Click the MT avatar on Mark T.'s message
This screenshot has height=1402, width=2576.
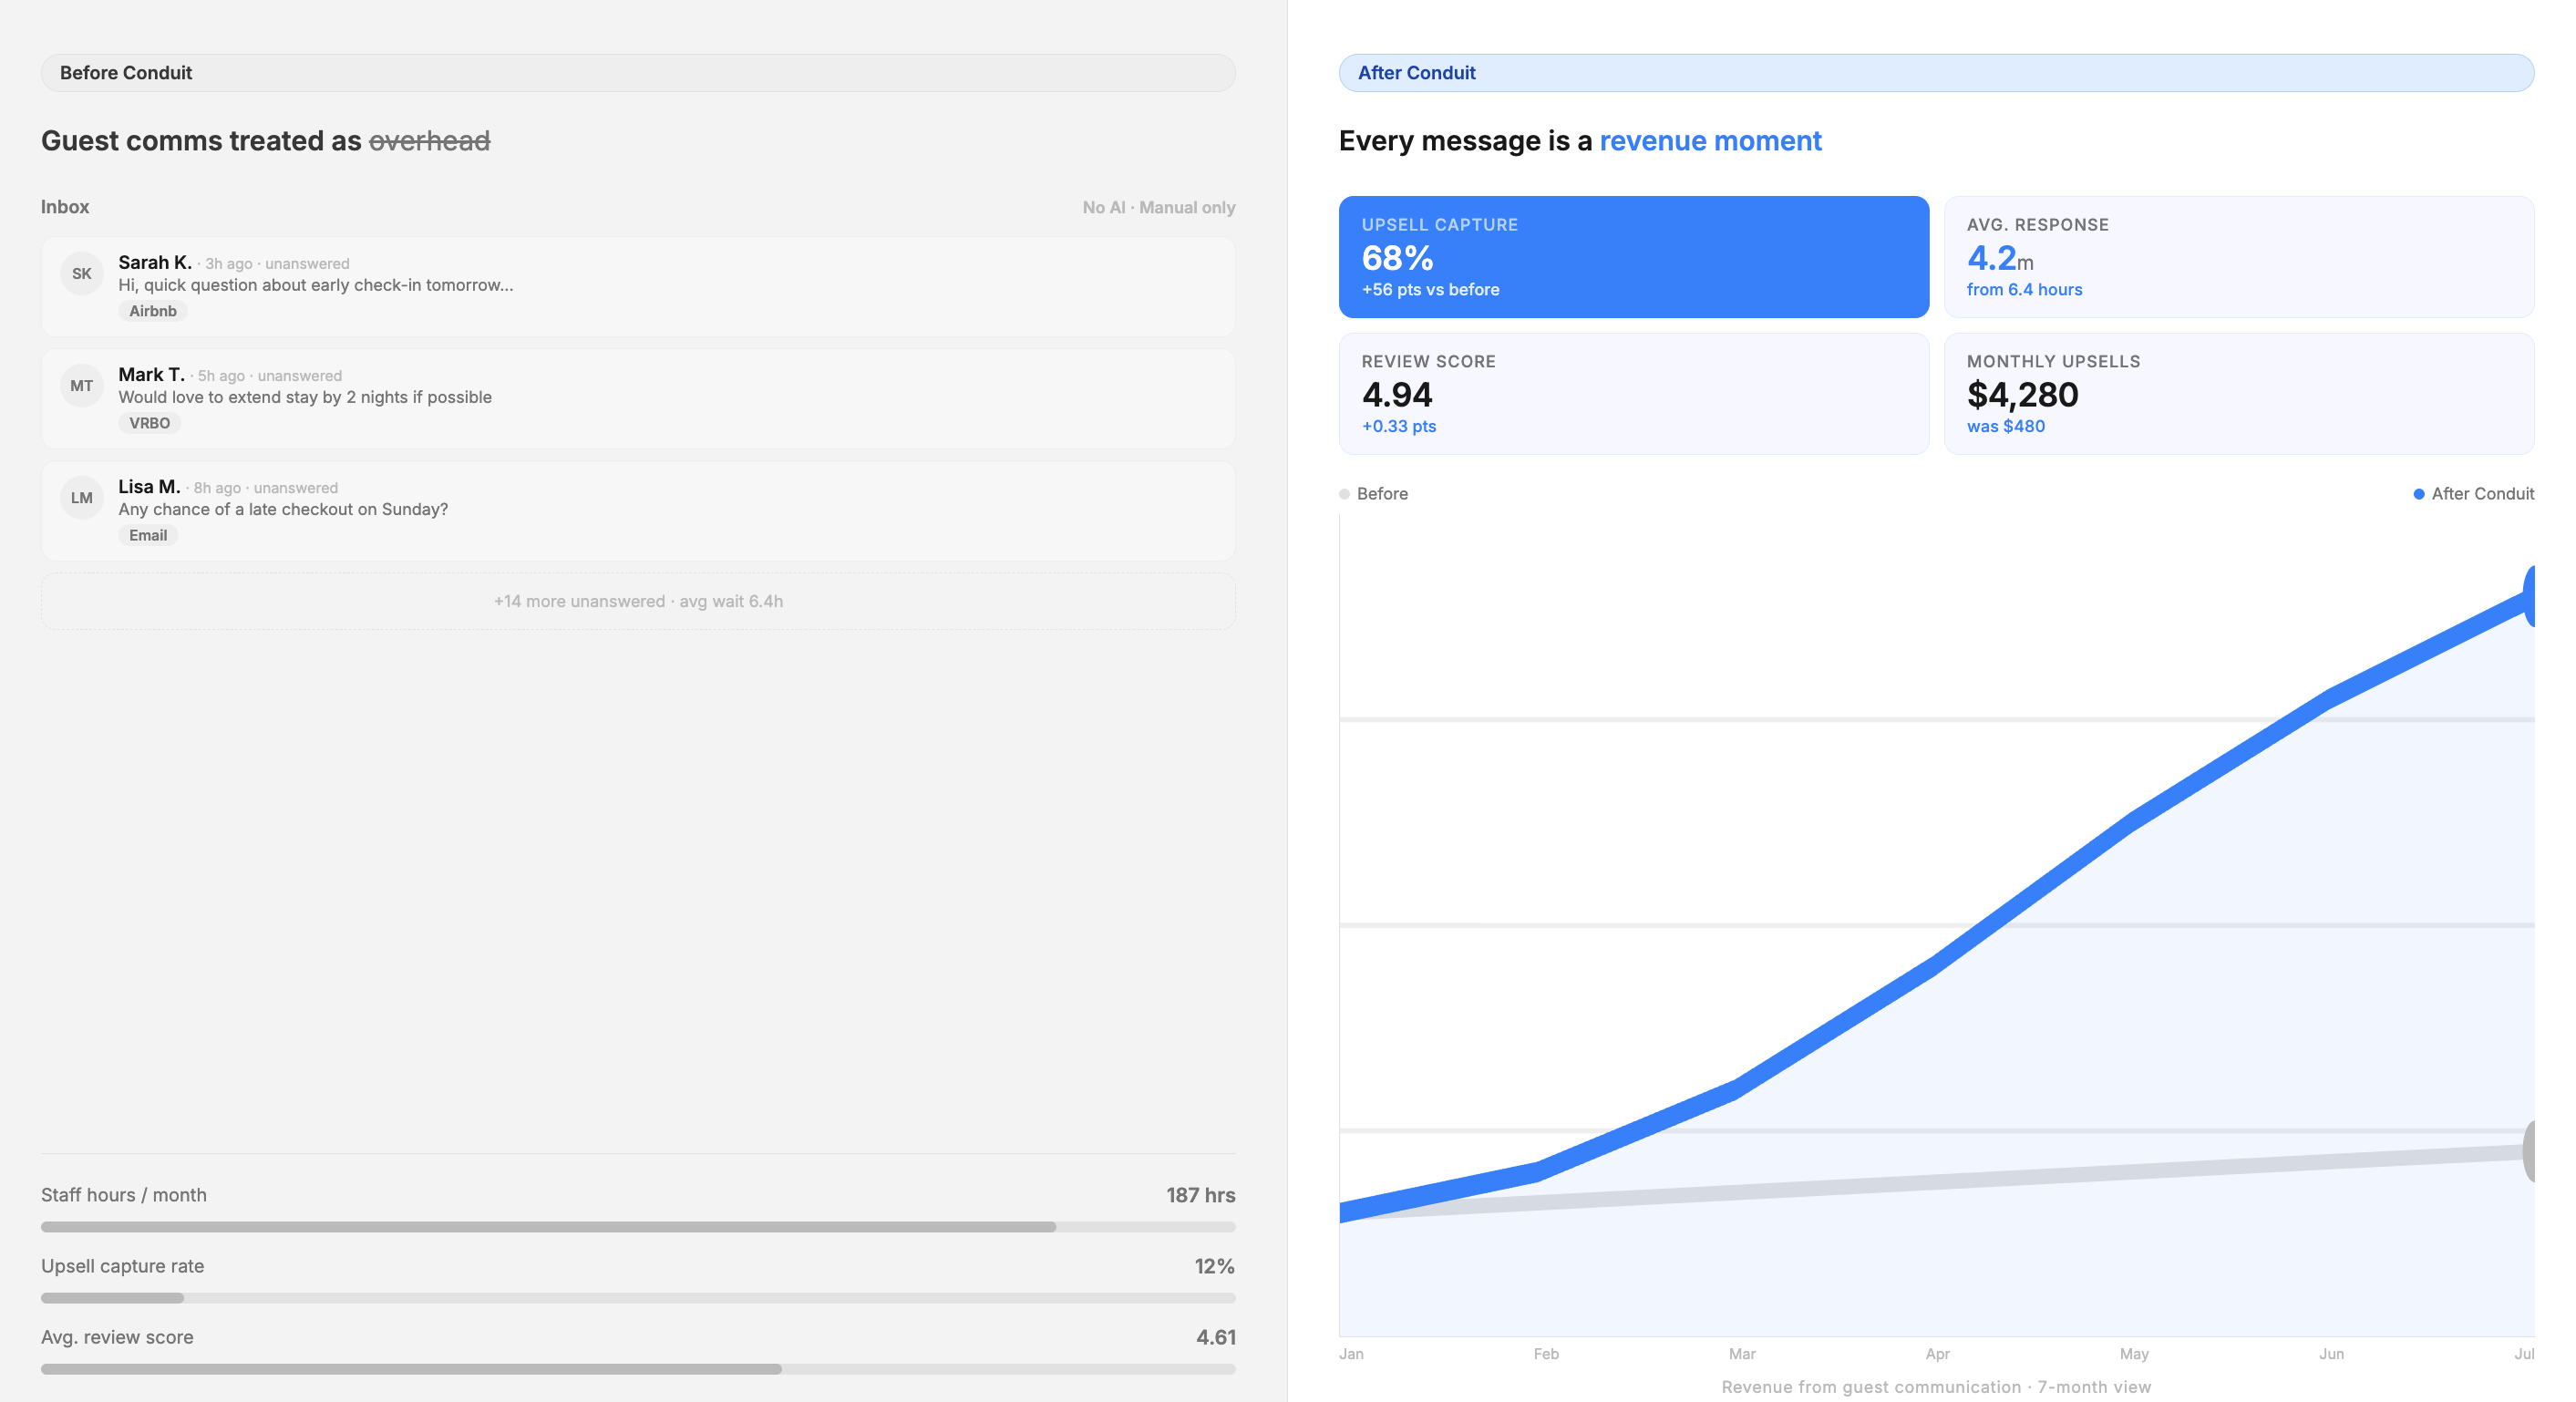[x=82, y=385]
